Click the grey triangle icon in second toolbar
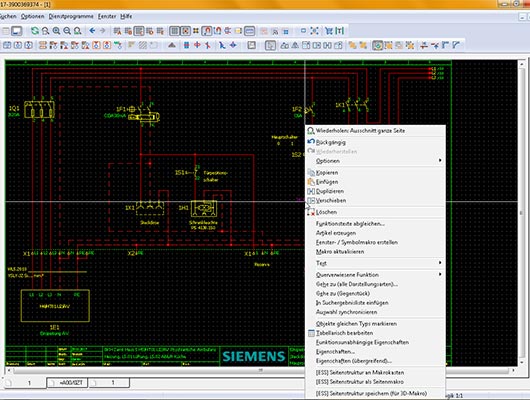Screen dimensions: 530x400 [172, 45]
